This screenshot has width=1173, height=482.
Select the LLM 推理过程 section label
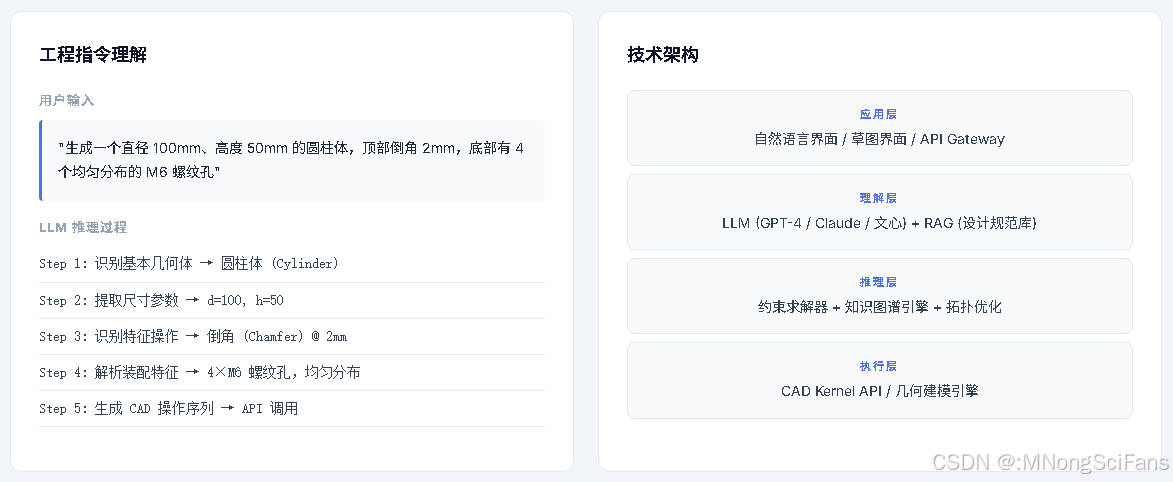click(x=83, y=228)
